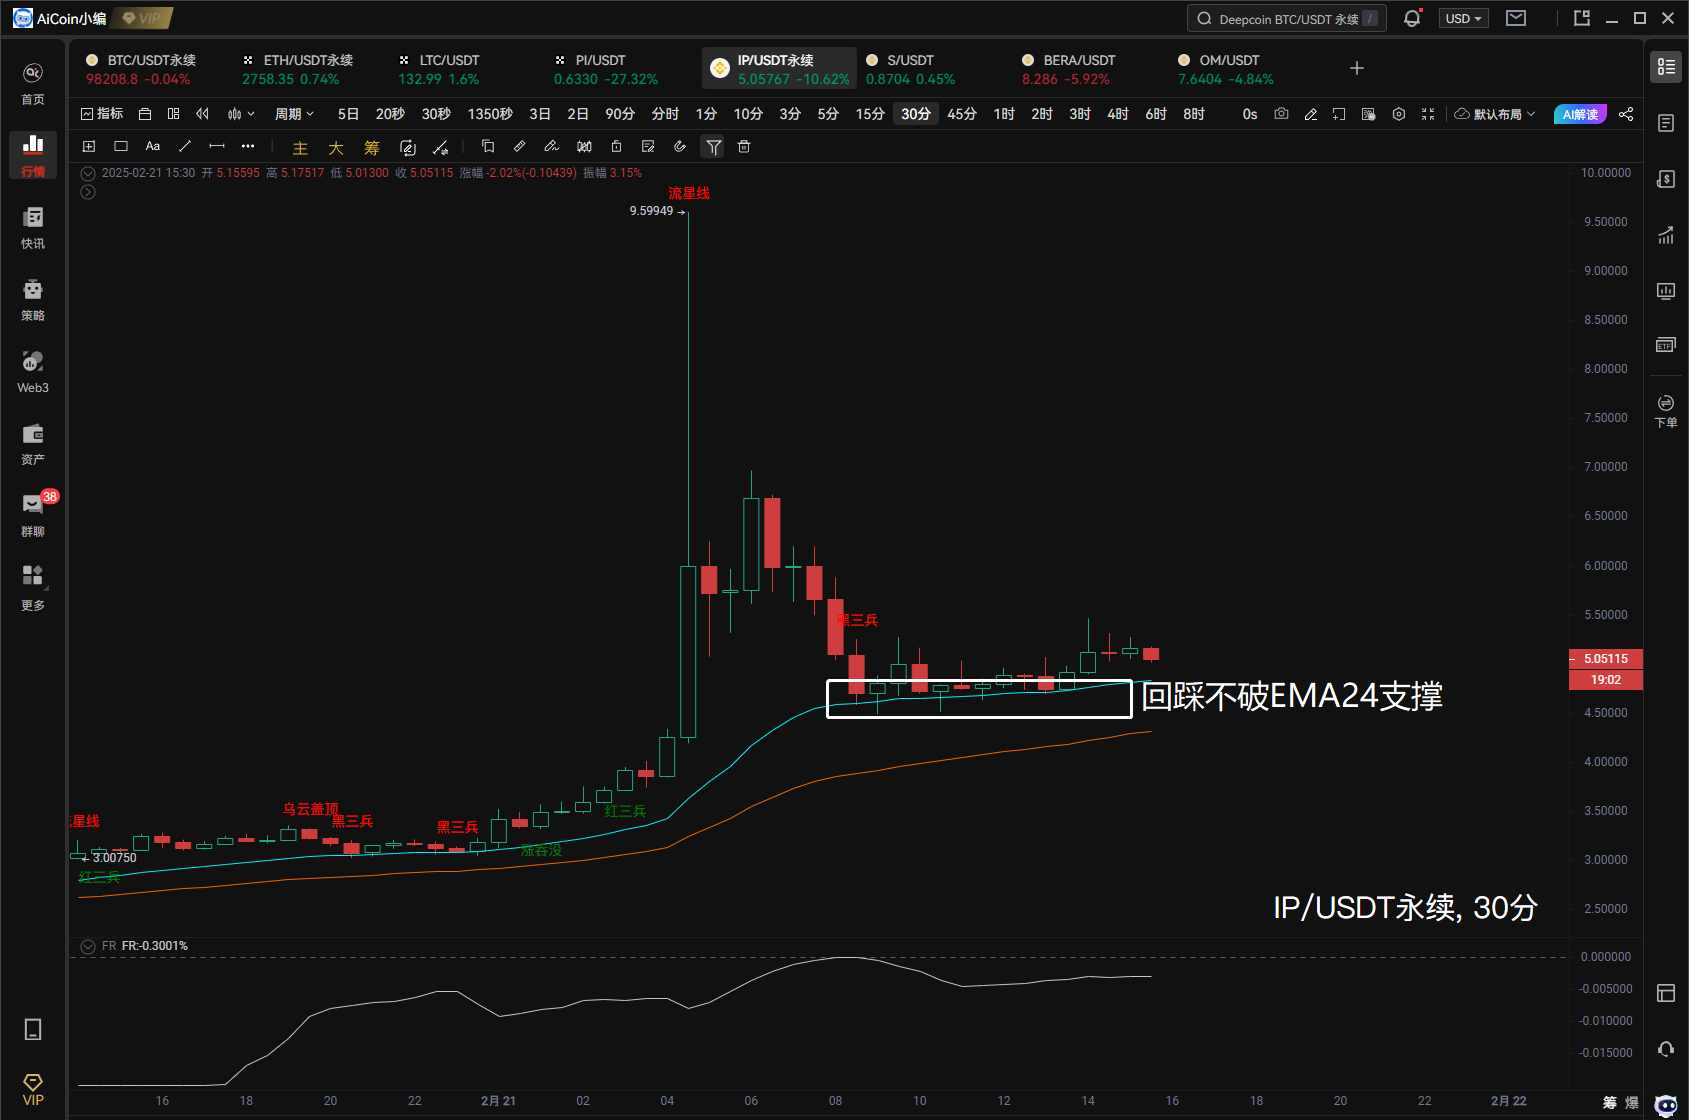The height and width of the screenshot is (1120, 1689).
Task: Toggle the bottom-right 爆 button
Action: (x=1632, y=1102)
